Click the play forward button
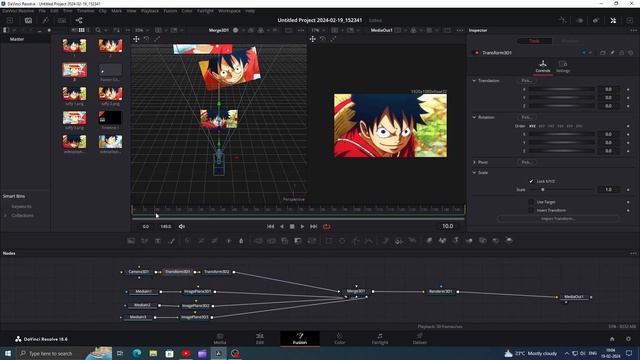 pyautogui.click(x=302, y=227)
